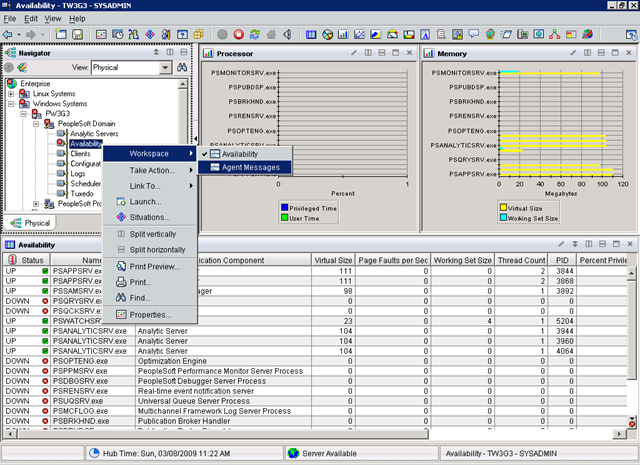The width and height of the screenshot is (640, 465).
Task: Click the Save workspace toolbar icon
Action: click(78, 35)
